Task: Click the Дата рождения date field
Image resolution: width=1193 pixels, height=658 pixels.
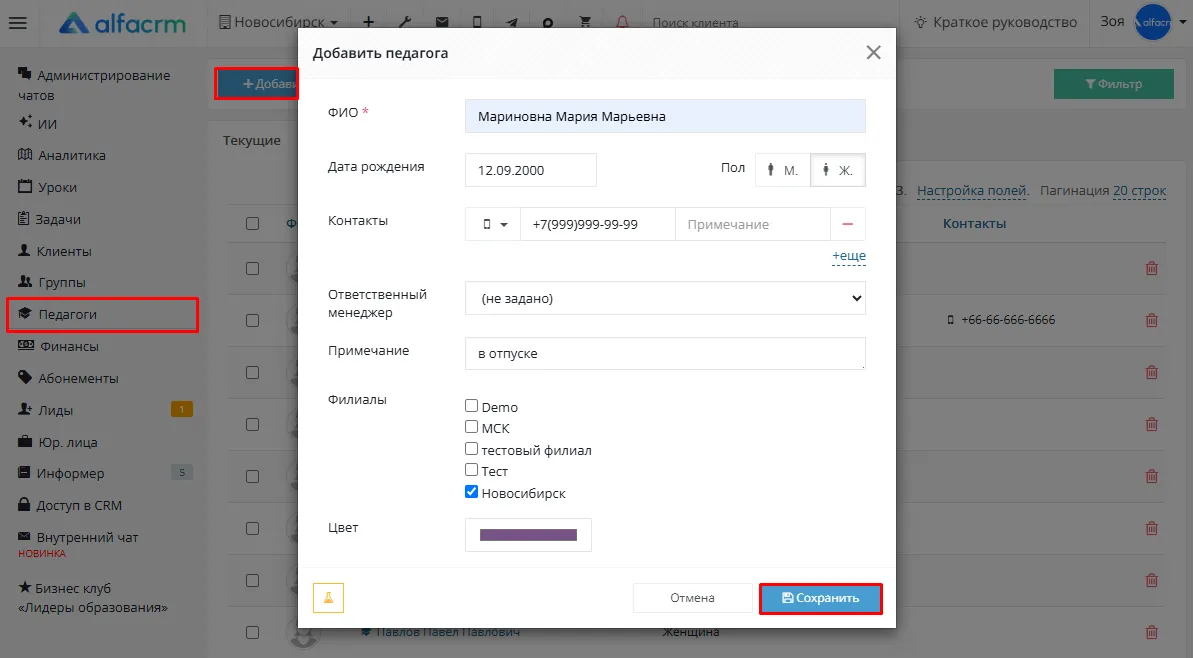Action: pos(530,170)
